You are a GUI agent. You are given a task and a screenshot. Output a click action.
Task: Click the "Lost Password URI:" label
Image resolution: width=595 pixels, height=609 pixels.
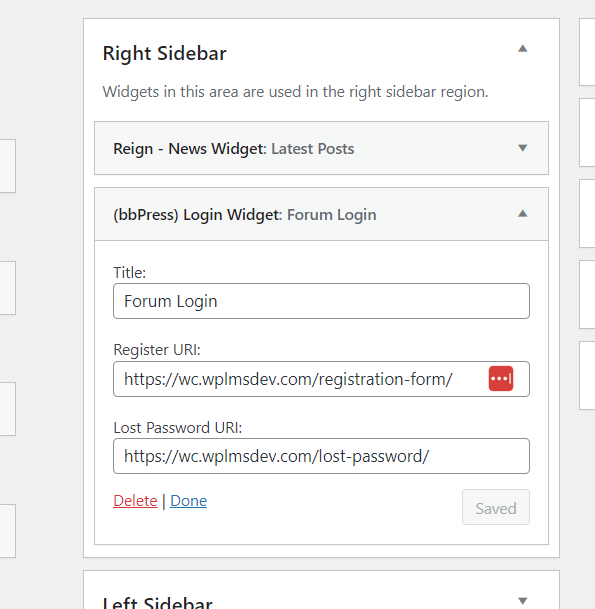[x=177, y=428]
